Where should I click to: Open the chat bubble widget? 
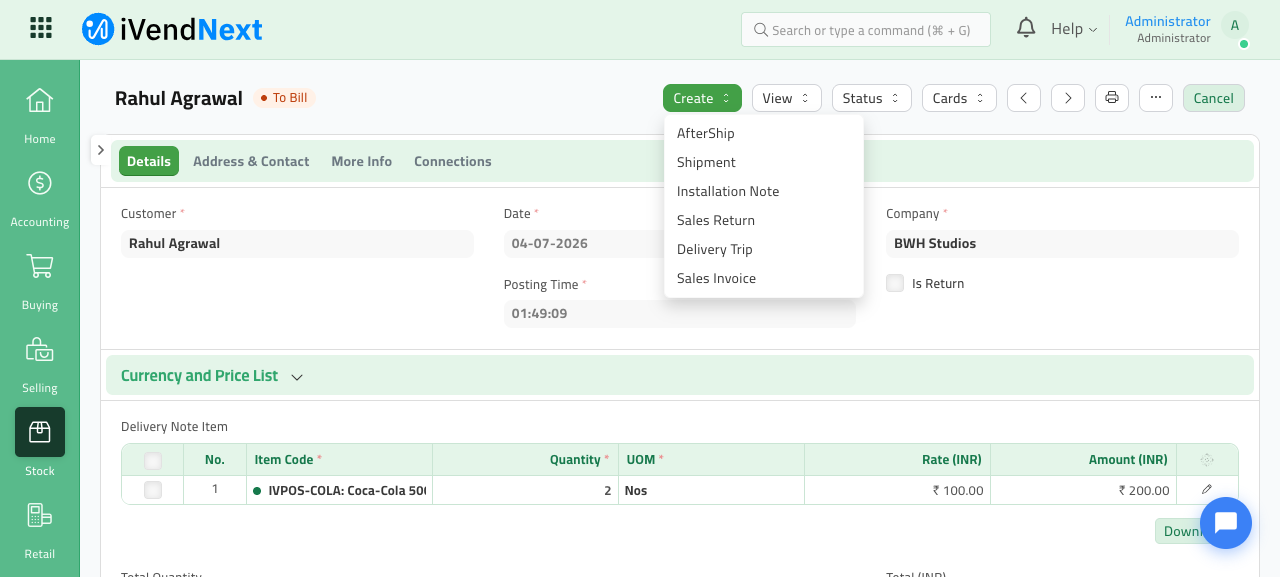[1226, 523]
